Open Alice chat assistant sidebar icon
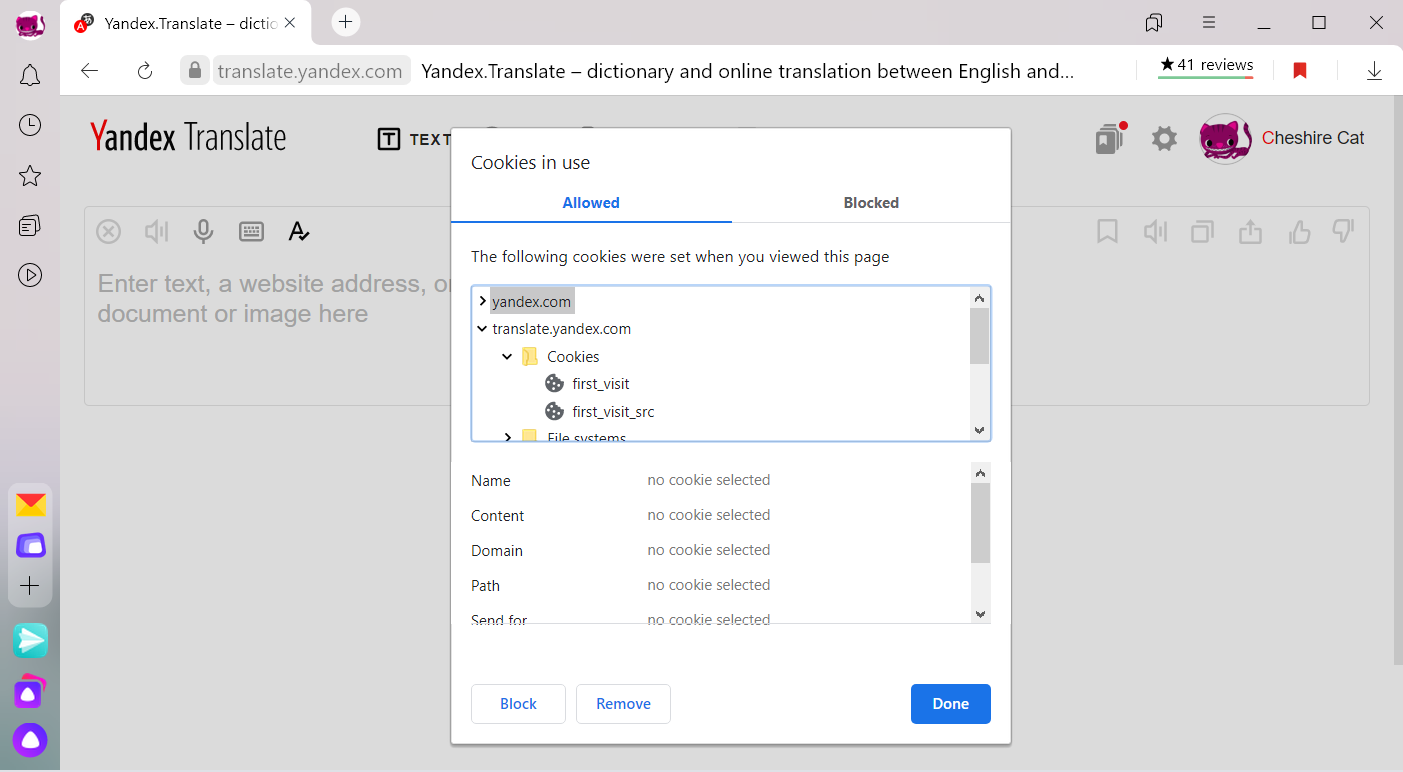 [30, 691]
